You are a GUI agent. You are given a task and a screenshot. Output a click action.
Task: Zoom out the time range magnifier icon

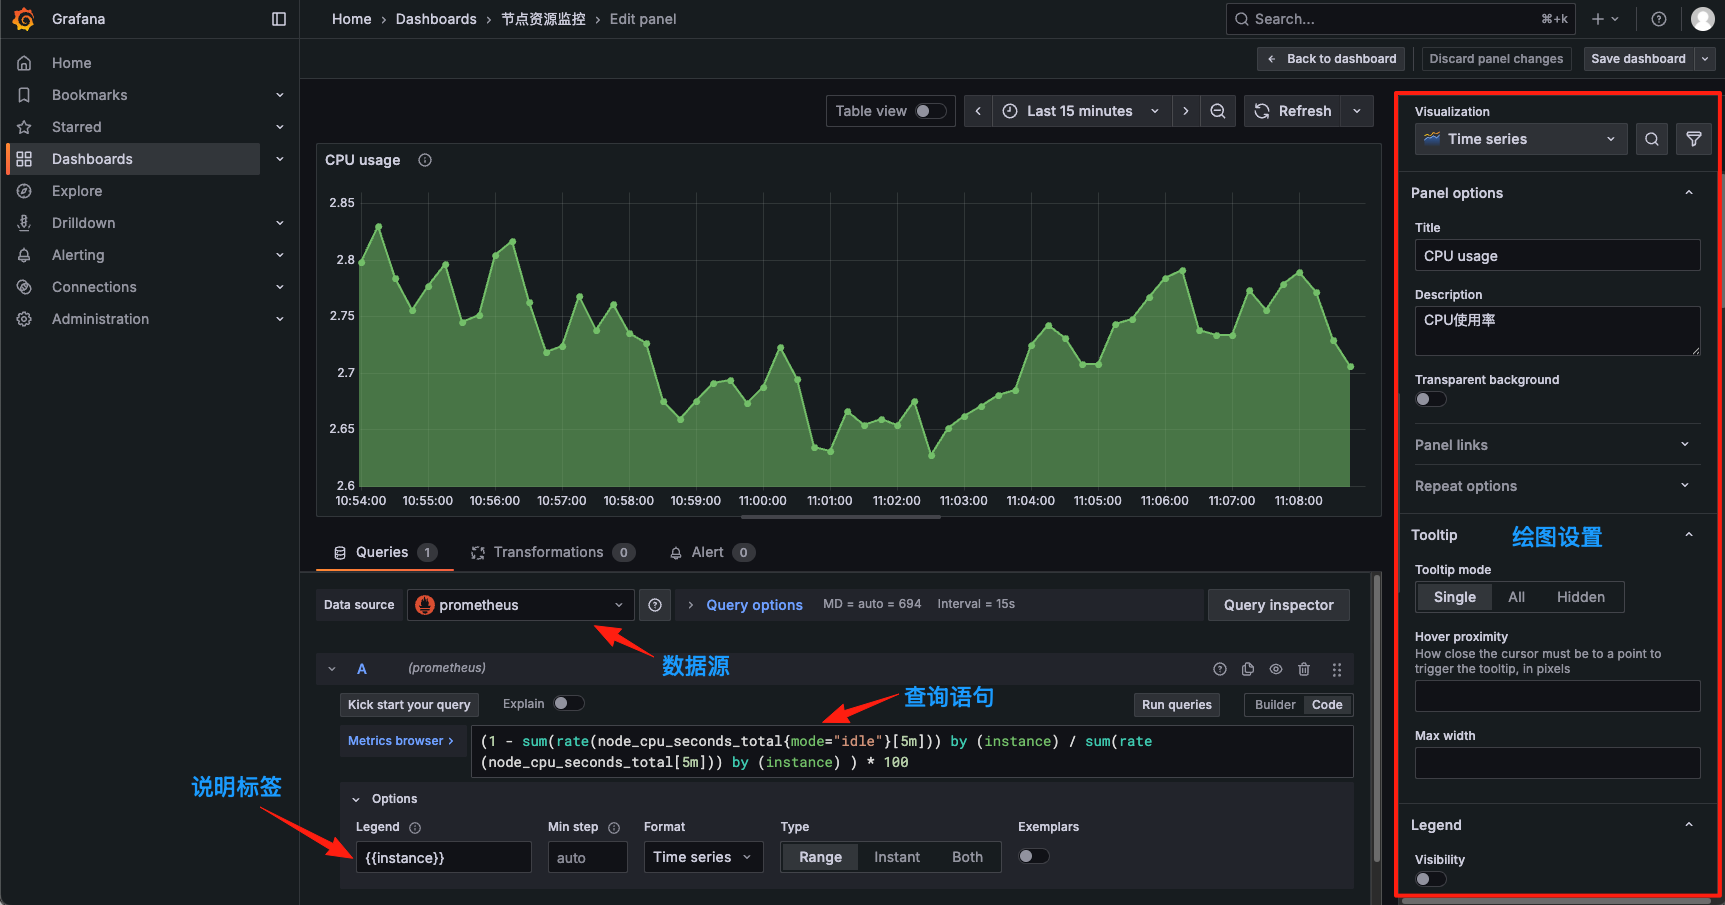coord(1218,110)
